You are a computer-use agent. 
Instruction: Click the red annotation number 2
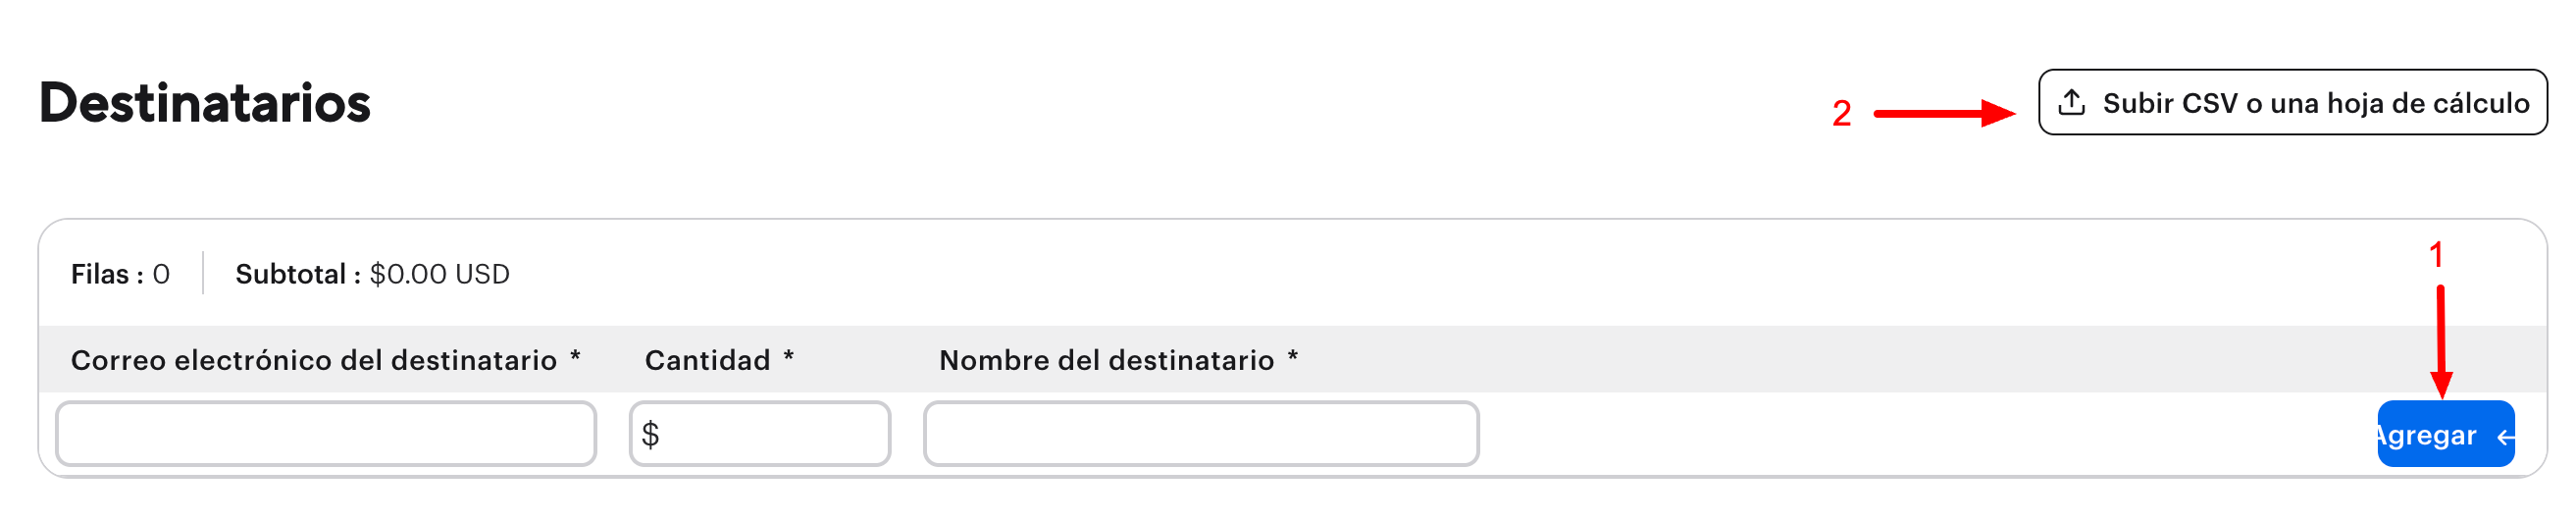pyautogui.click(x=1841, y=113)
